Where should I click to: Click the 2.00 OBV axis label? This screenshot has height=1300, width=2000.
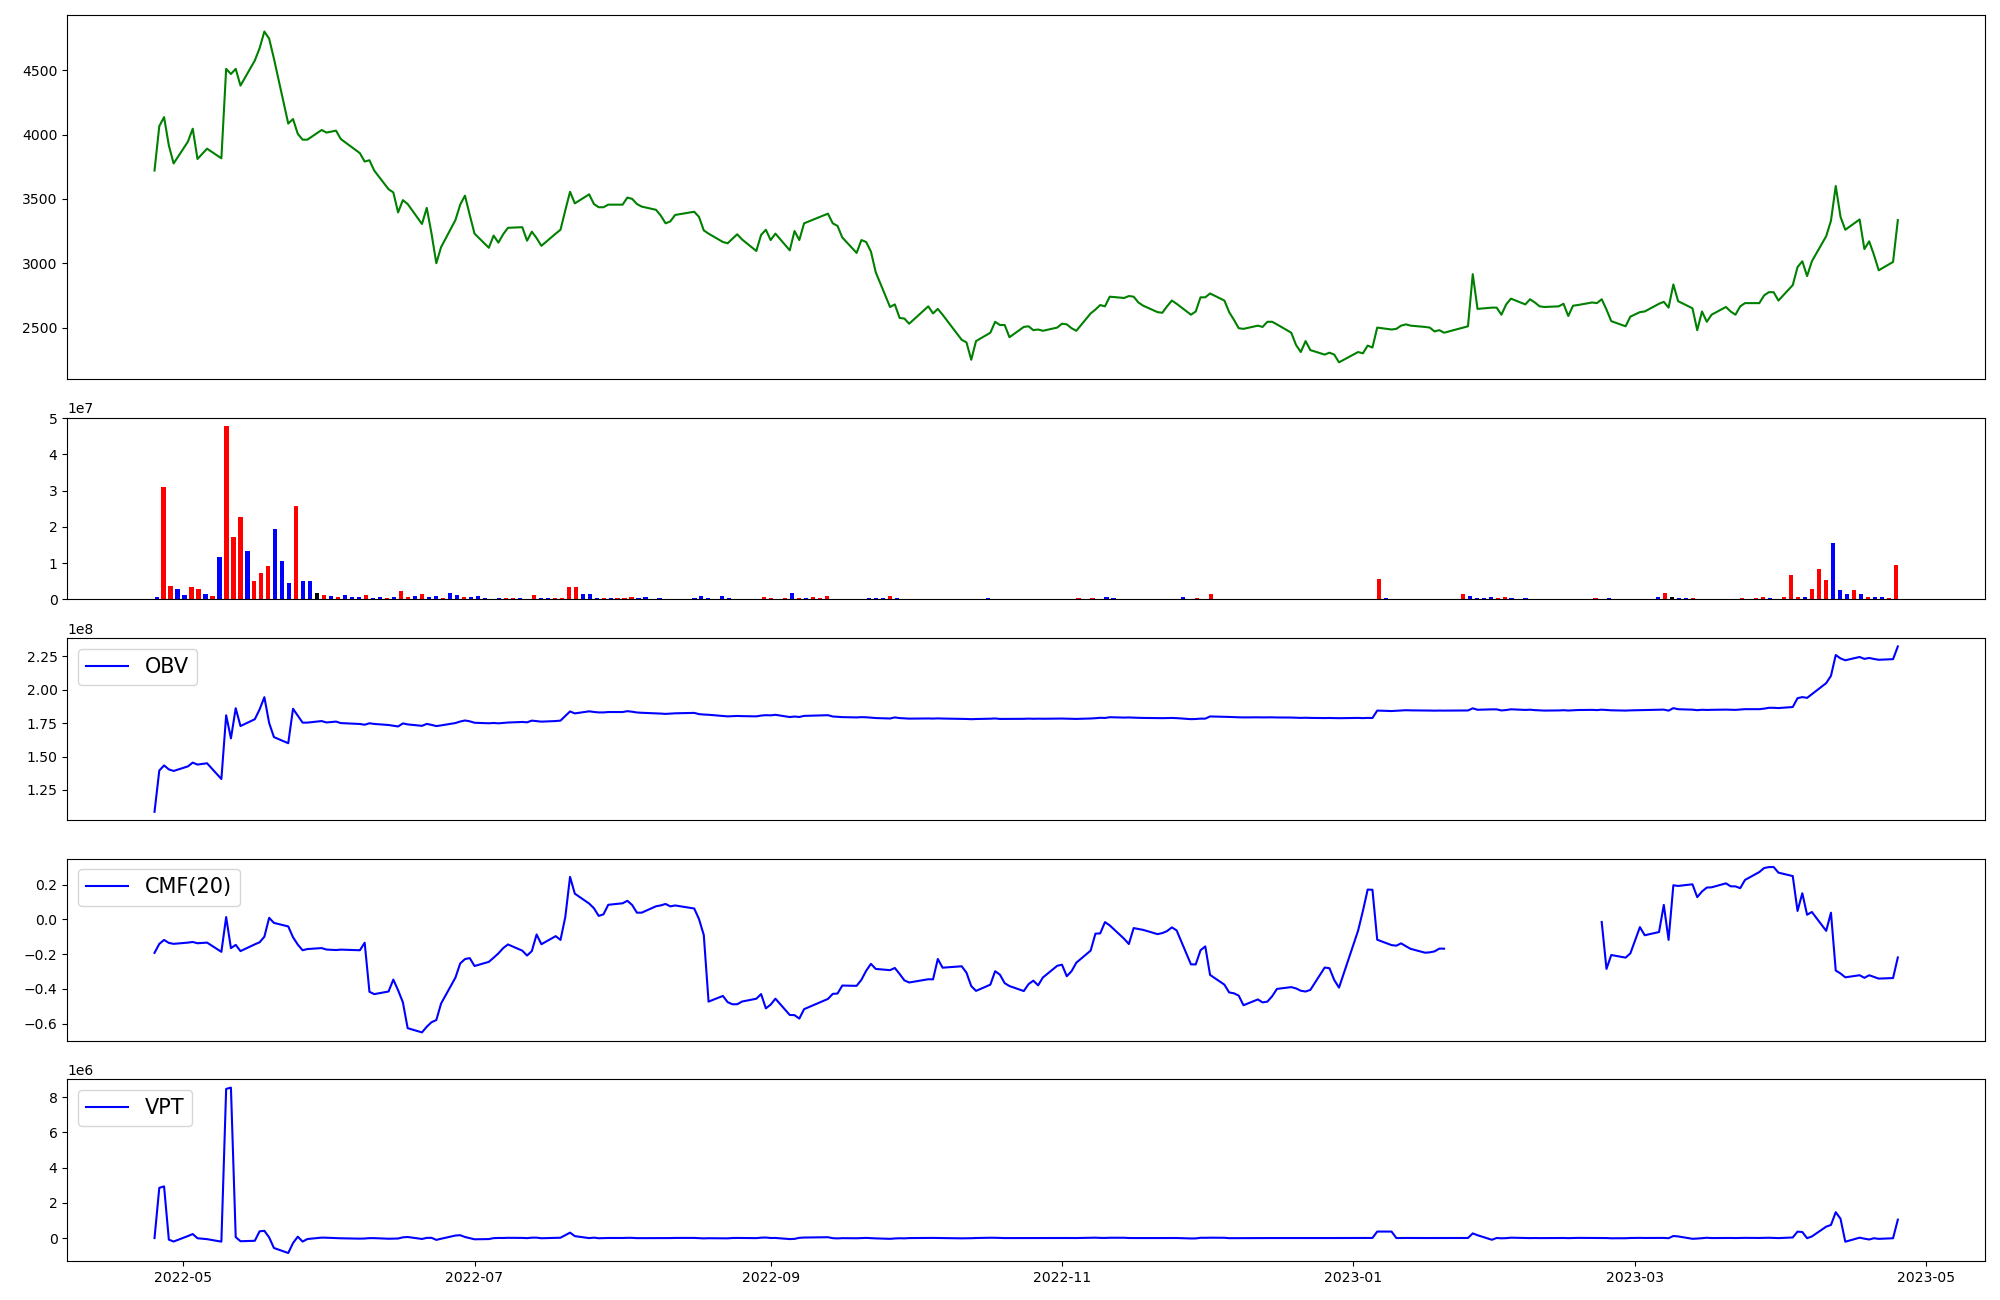pyautogui.click(x=44, y=690)
